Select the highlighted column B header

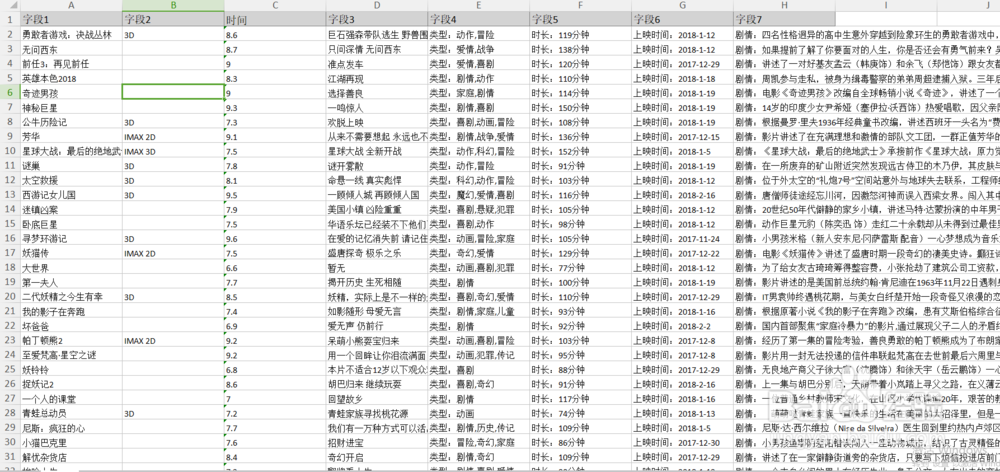pyautogui.click(x=173, y=5)
